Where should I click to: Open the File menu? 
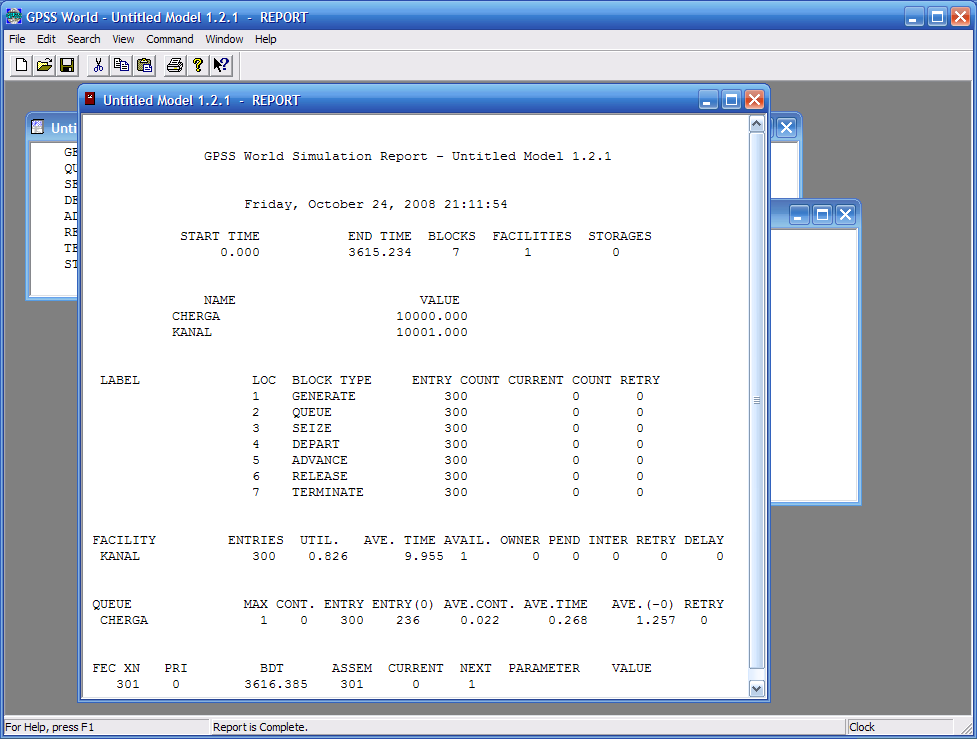[17, 39]
